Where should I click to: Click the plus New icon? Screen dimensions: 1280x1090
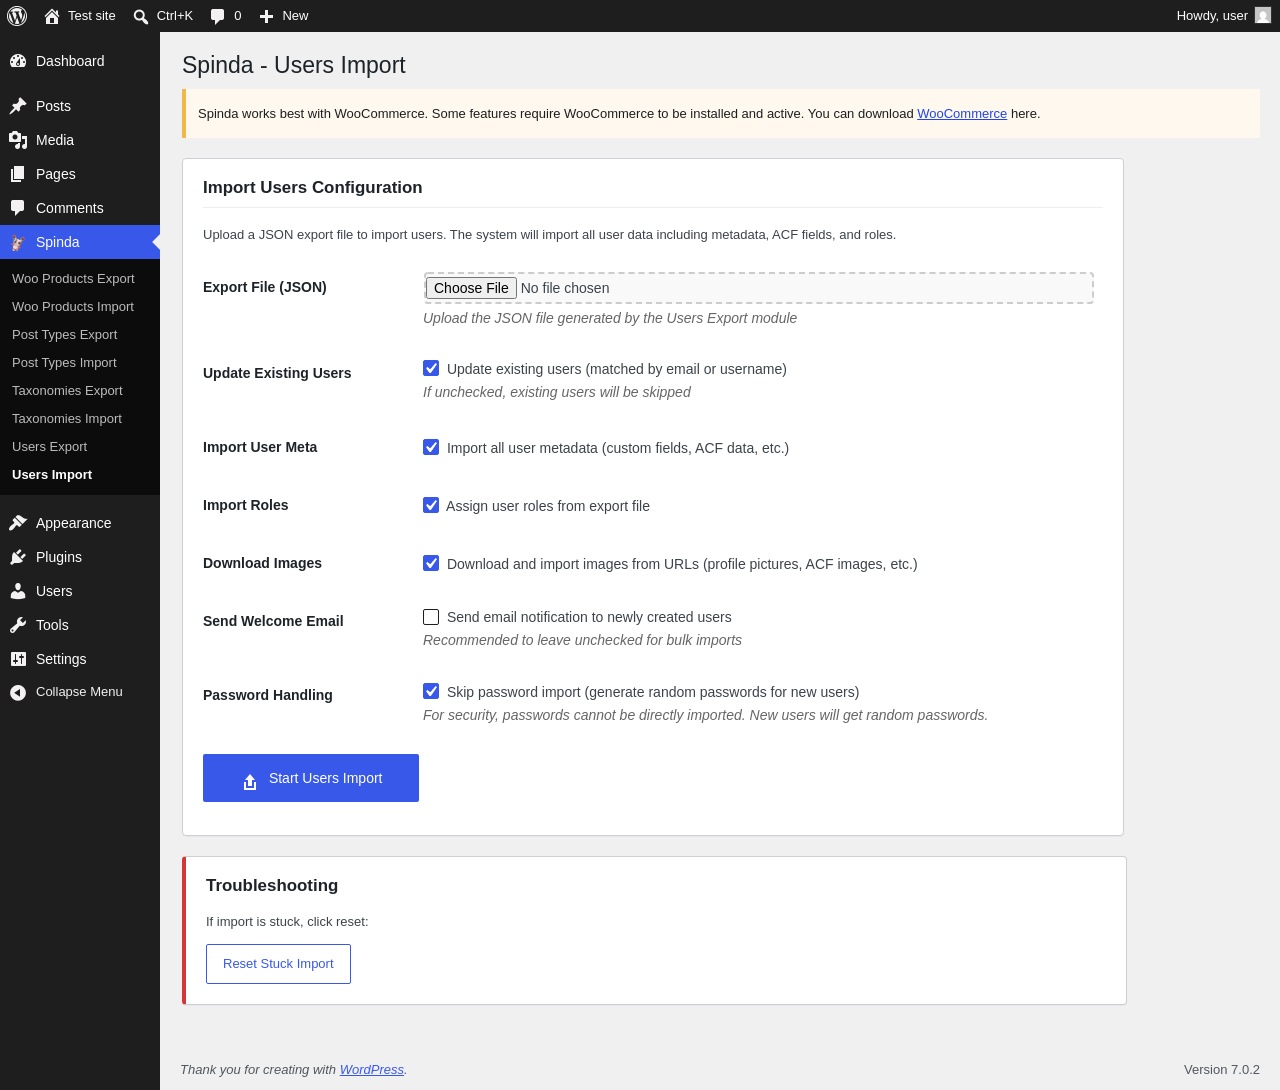tap(266, 16)
